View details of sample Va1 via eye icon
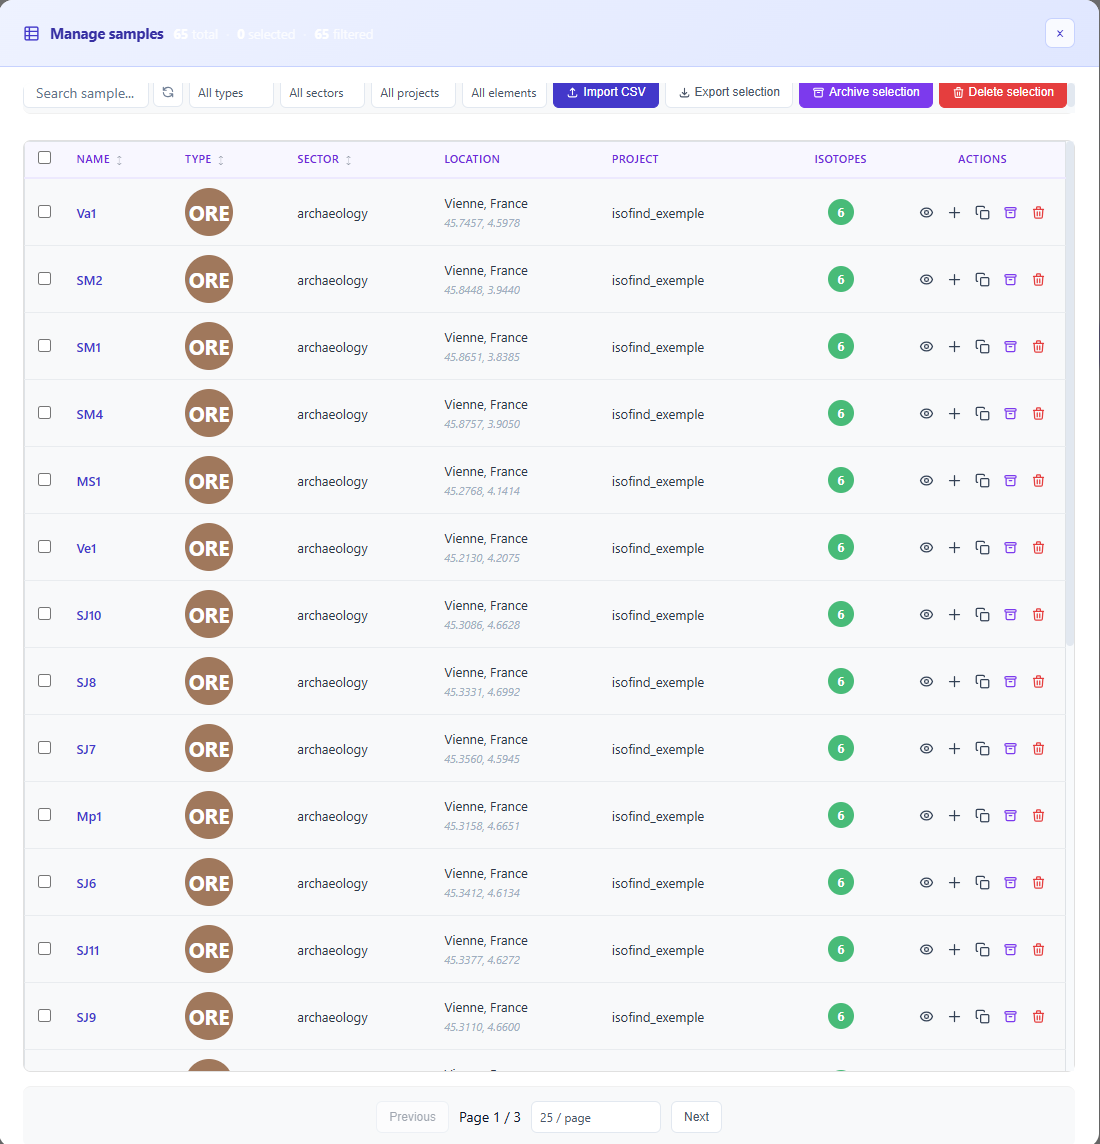Viewport: 1100px width, 1144px height. [x=926, y=213]
